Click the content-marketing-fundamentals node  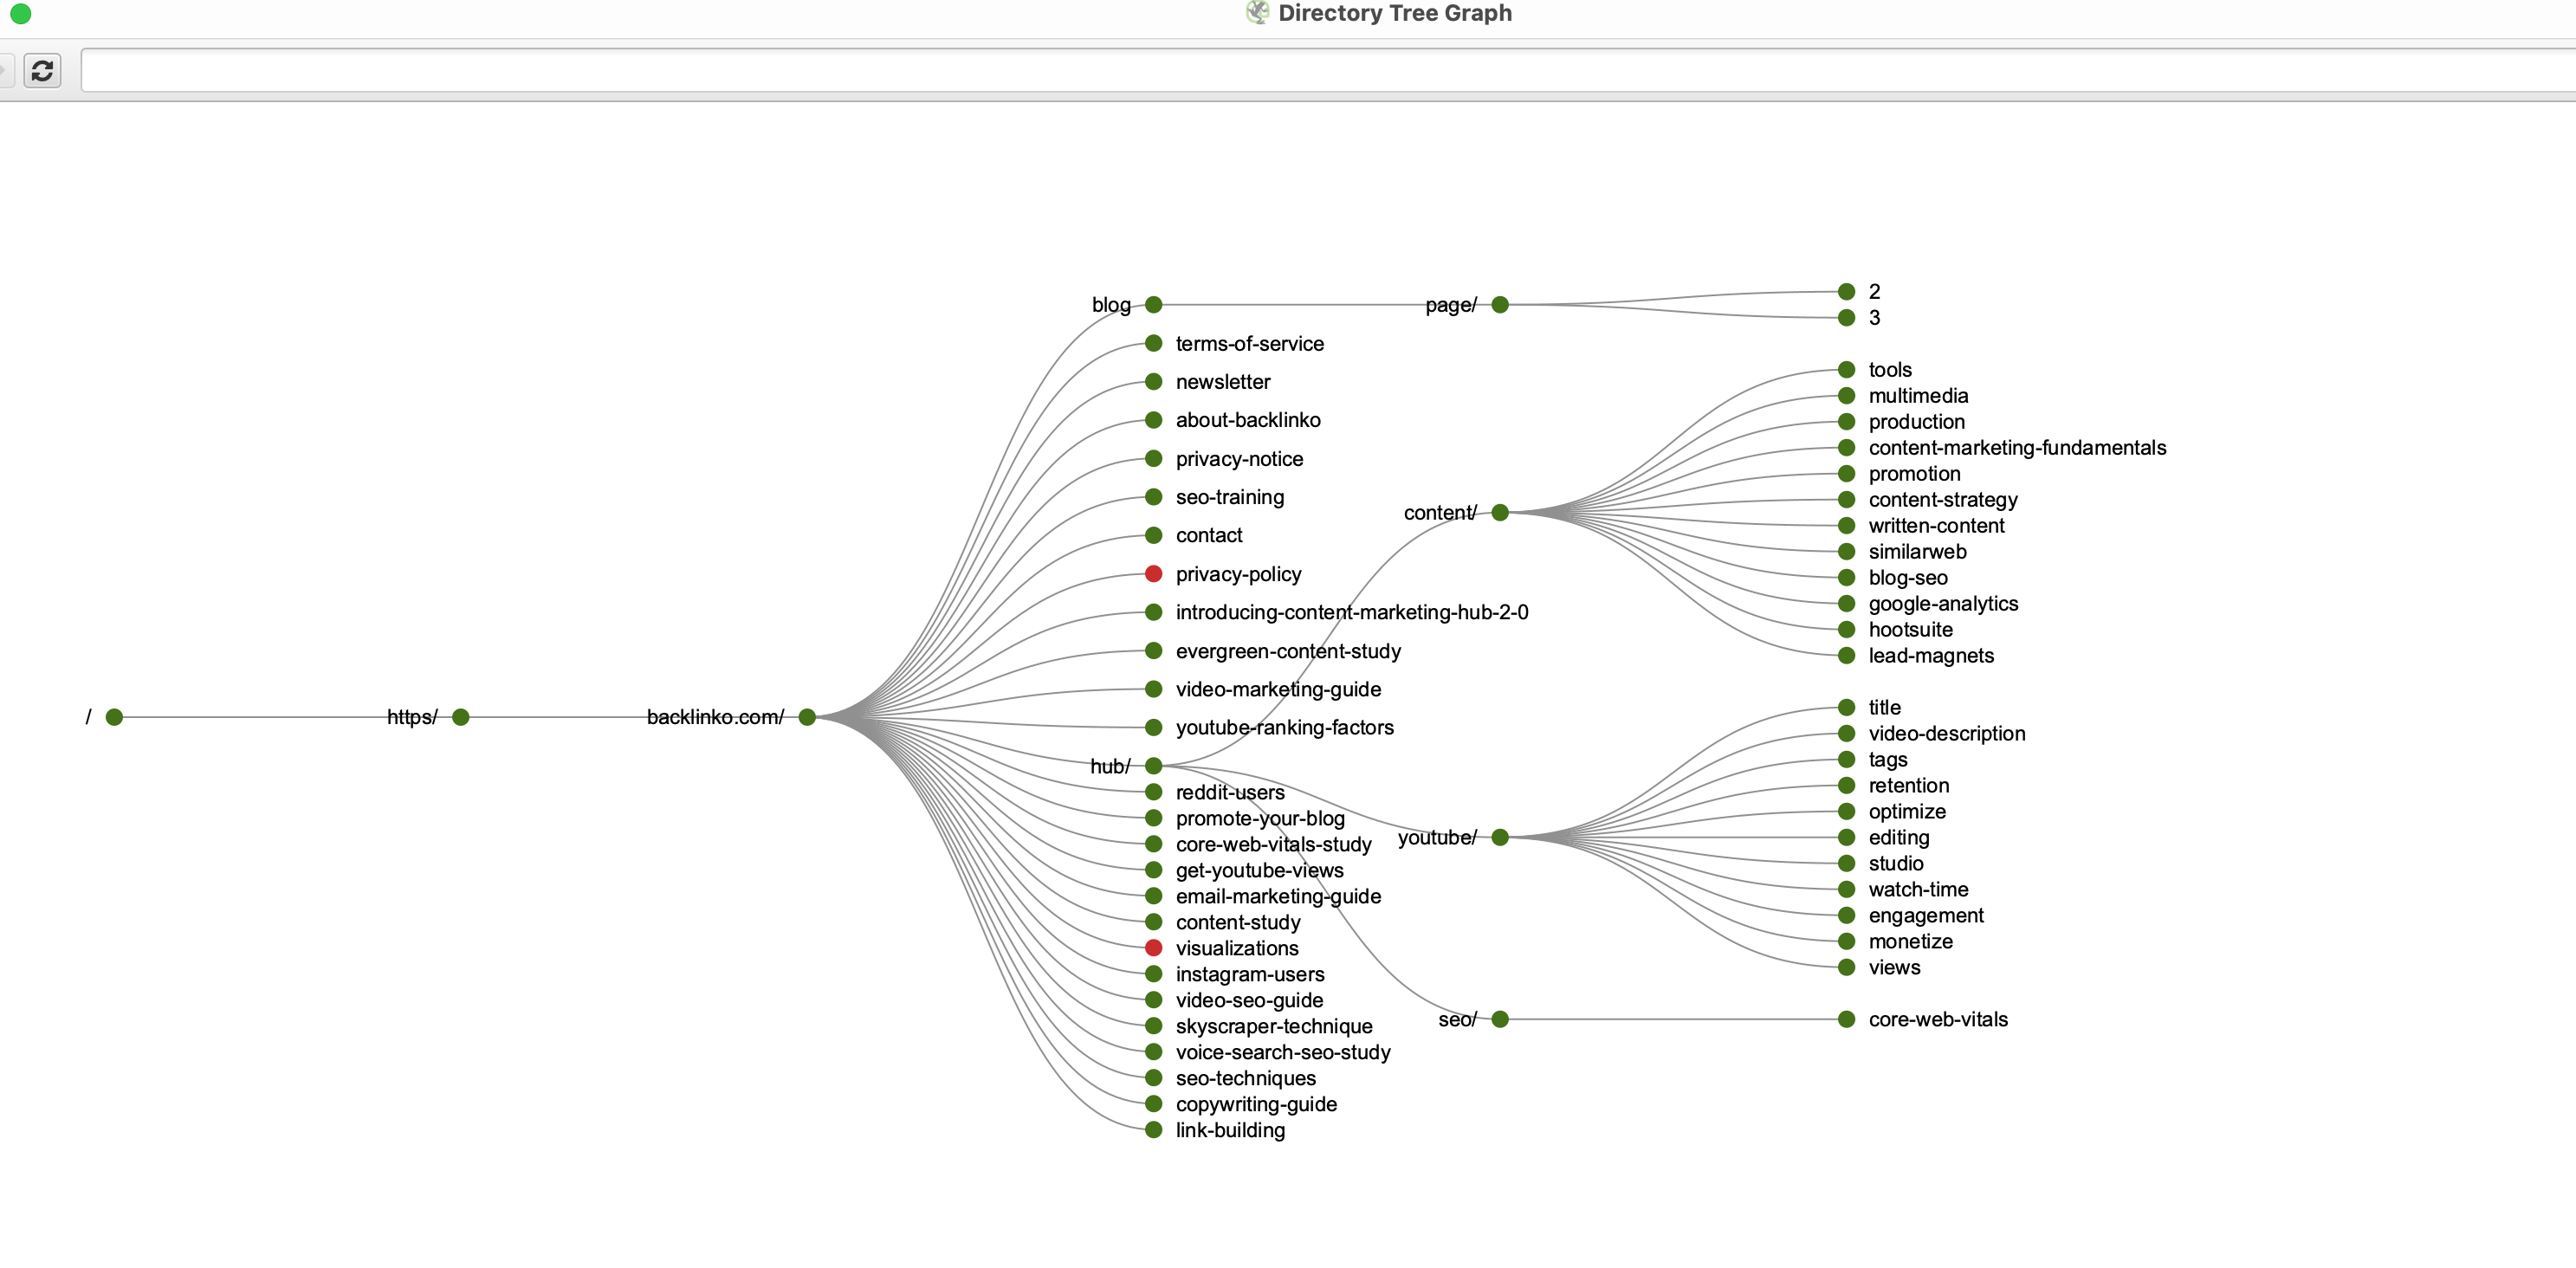click(1846, 447)
